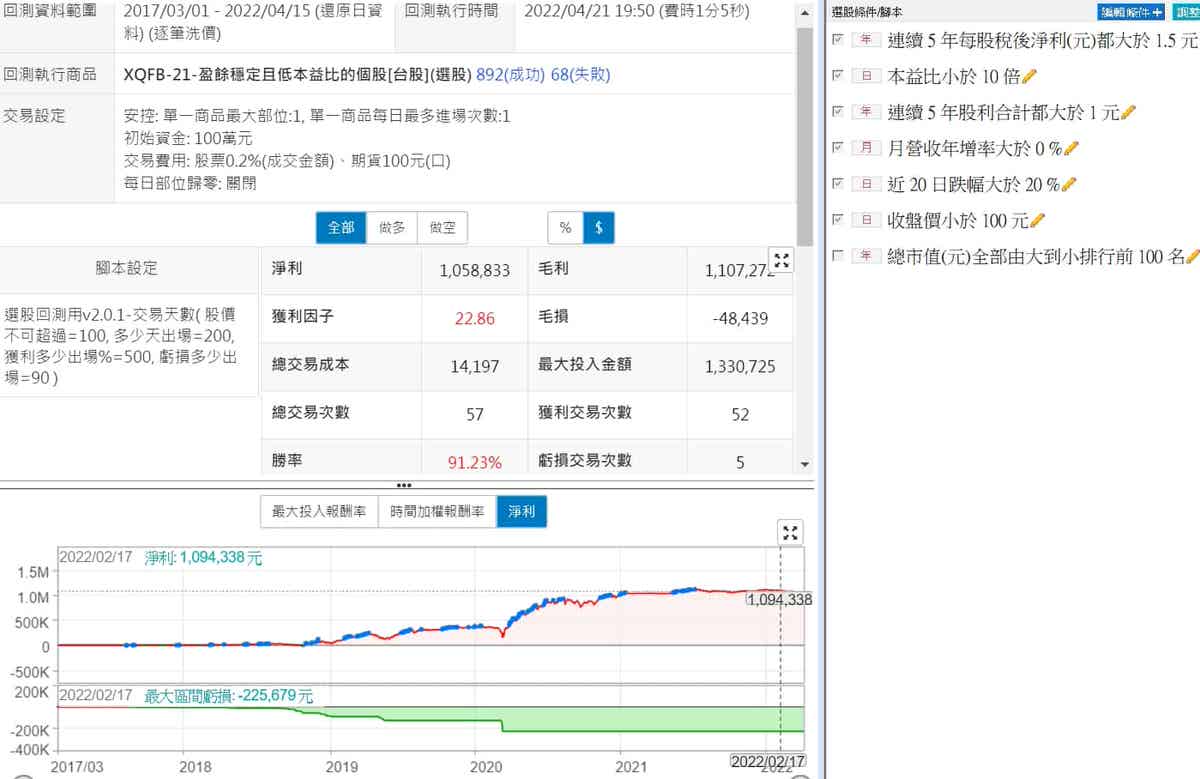Click pencil icon for 收盤價小於 100 元
This screenshot has height=779, width=1200.
coord(1037,220)
